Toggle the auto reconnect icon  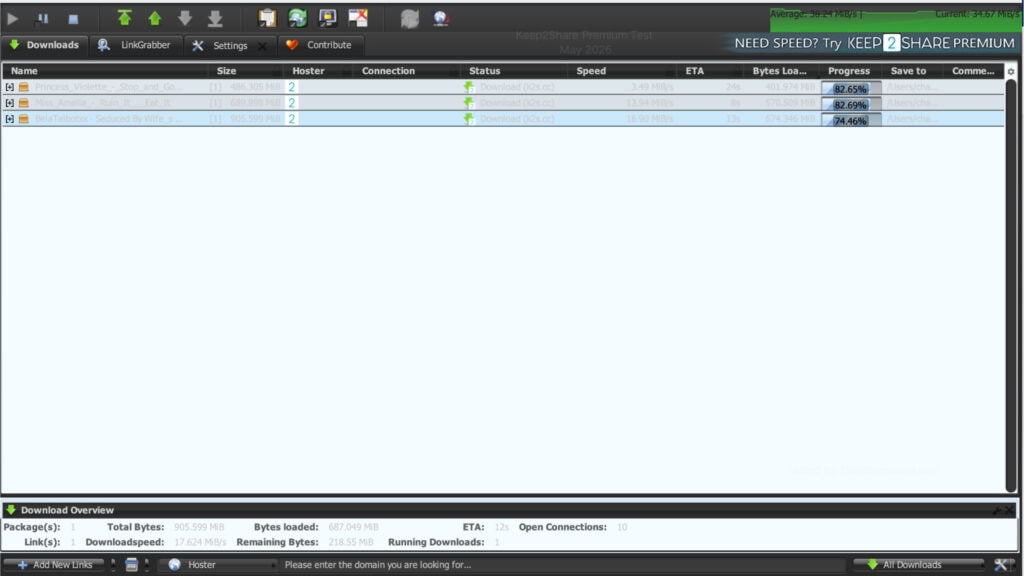(x=298, y=18)
